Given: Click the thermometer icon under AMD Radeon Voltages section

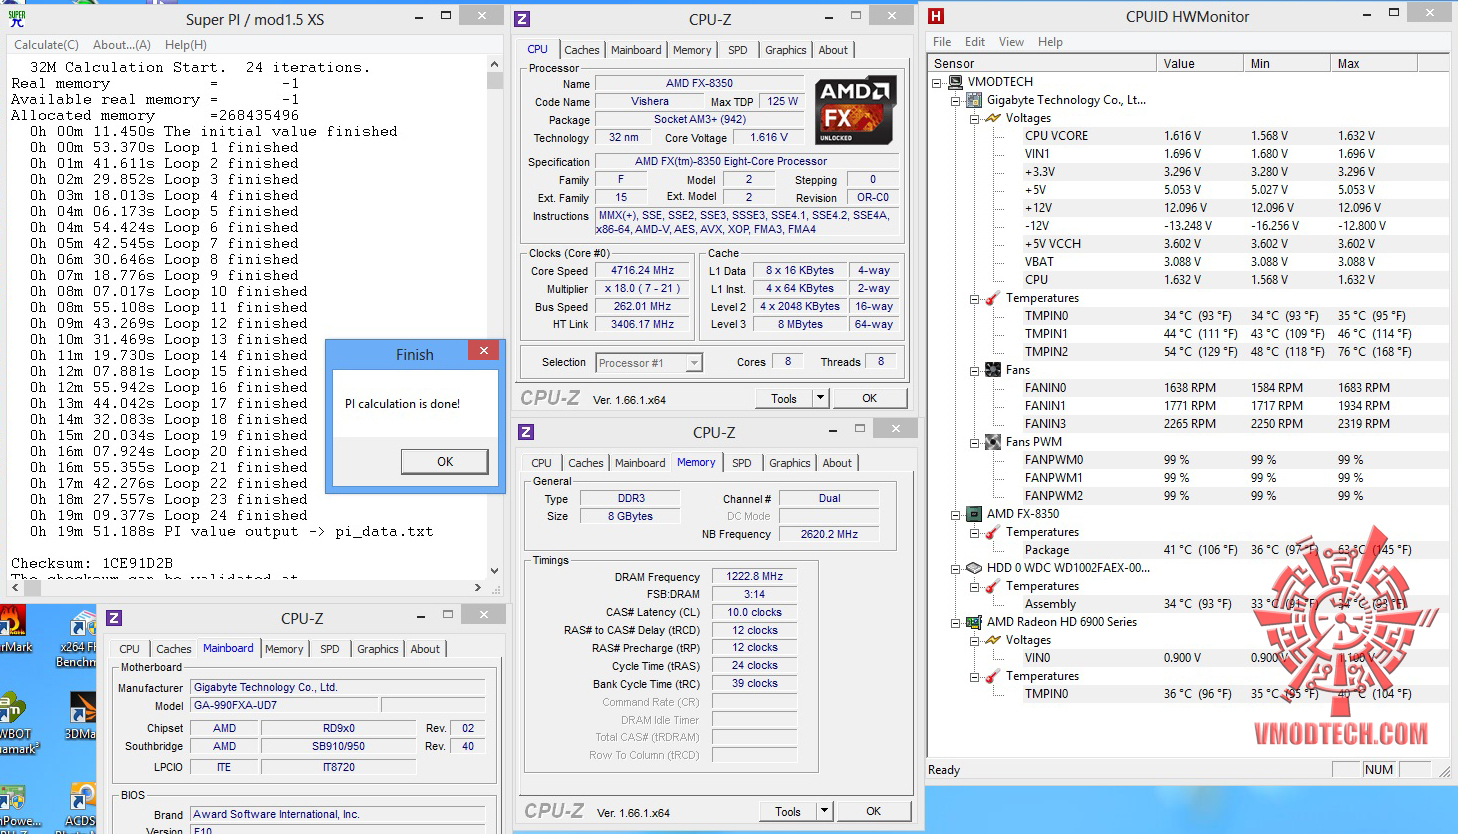Looking at the screenshot, I should (993, 676).
